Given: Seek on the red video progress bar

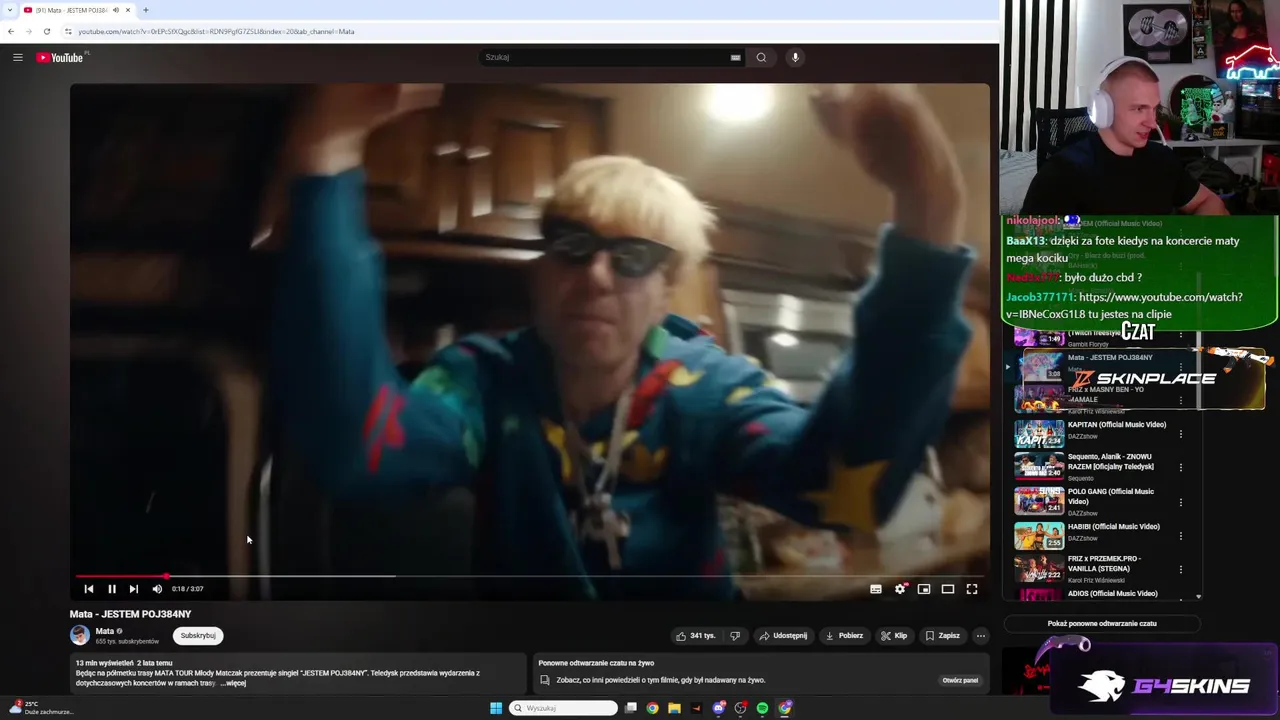Looking at the screenshot, I should point(529,576).
